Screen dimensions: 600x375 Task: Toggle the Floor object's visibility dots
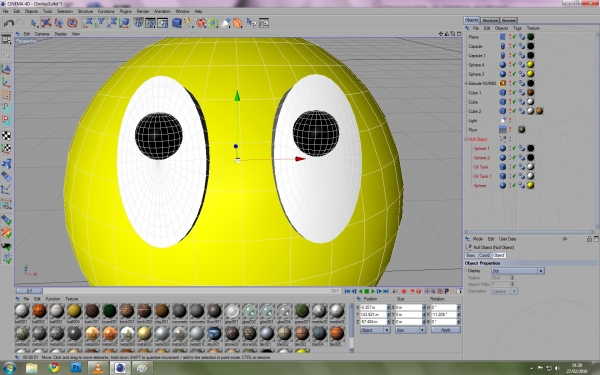pos(510,130)
